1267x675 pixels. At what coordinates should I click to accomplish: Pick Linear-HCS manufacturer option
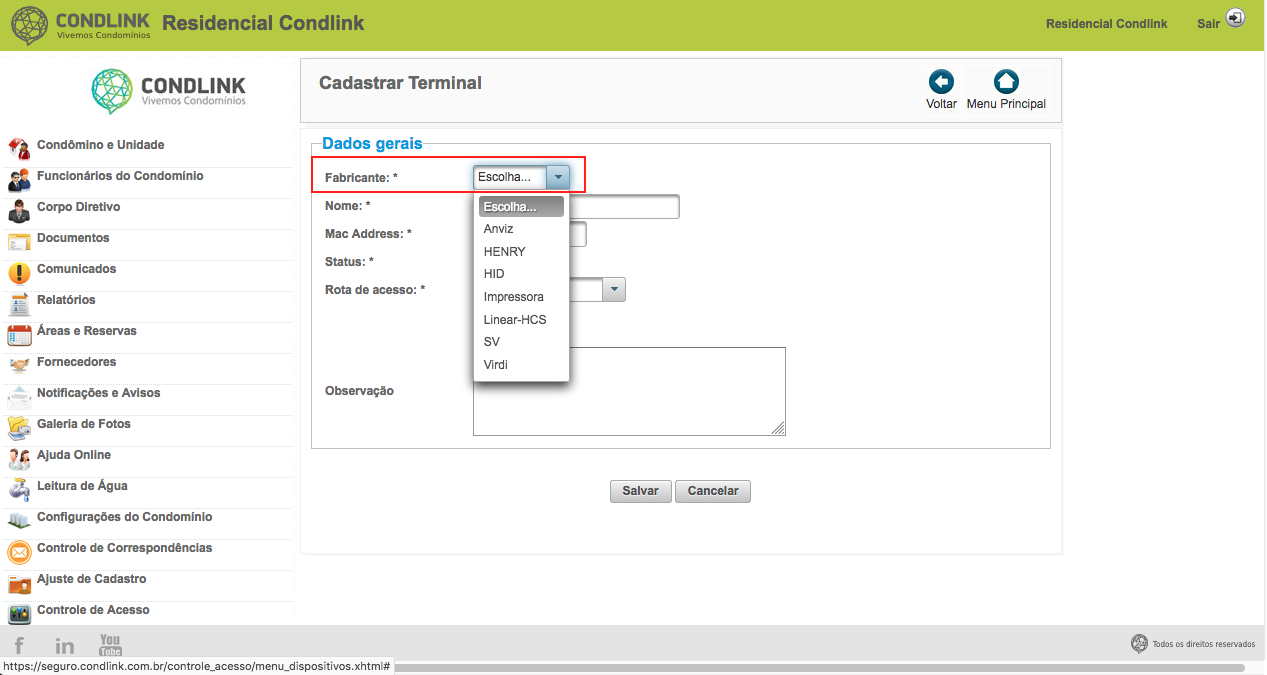pyautogui.click(x=521, y=320)
